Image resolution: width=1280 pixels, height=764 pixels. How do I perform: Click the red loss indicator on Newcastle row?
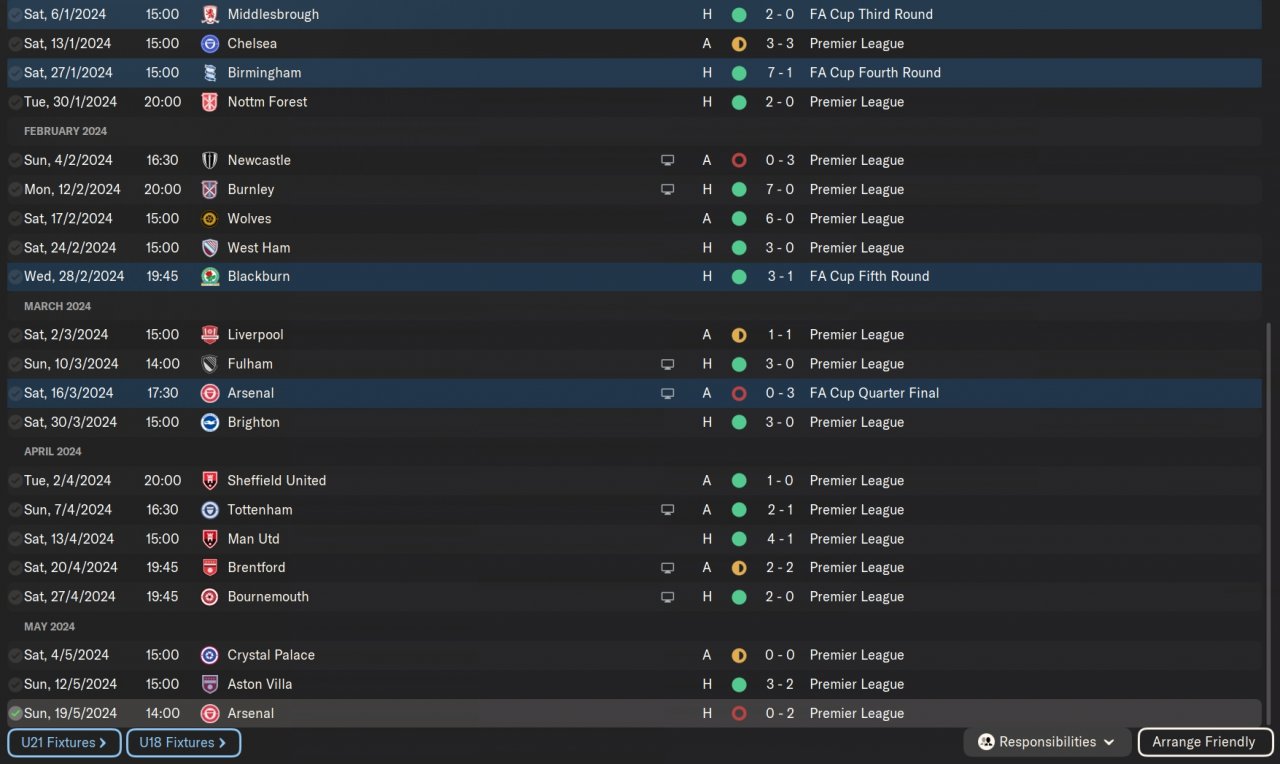click(x=739, y=160)
